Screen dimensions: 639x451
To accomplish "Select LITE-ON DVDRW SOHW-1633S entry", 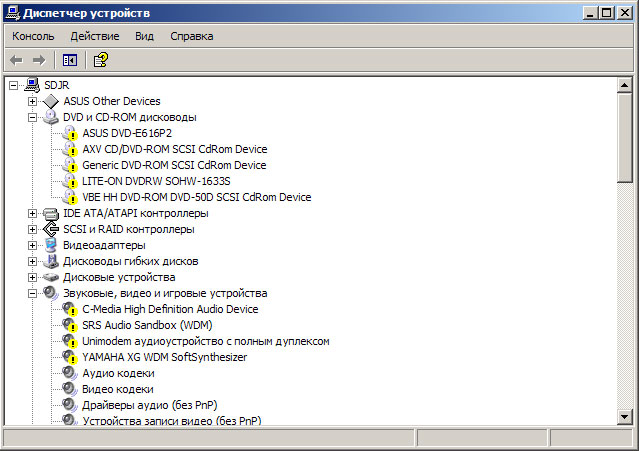I will pos(156,181).
